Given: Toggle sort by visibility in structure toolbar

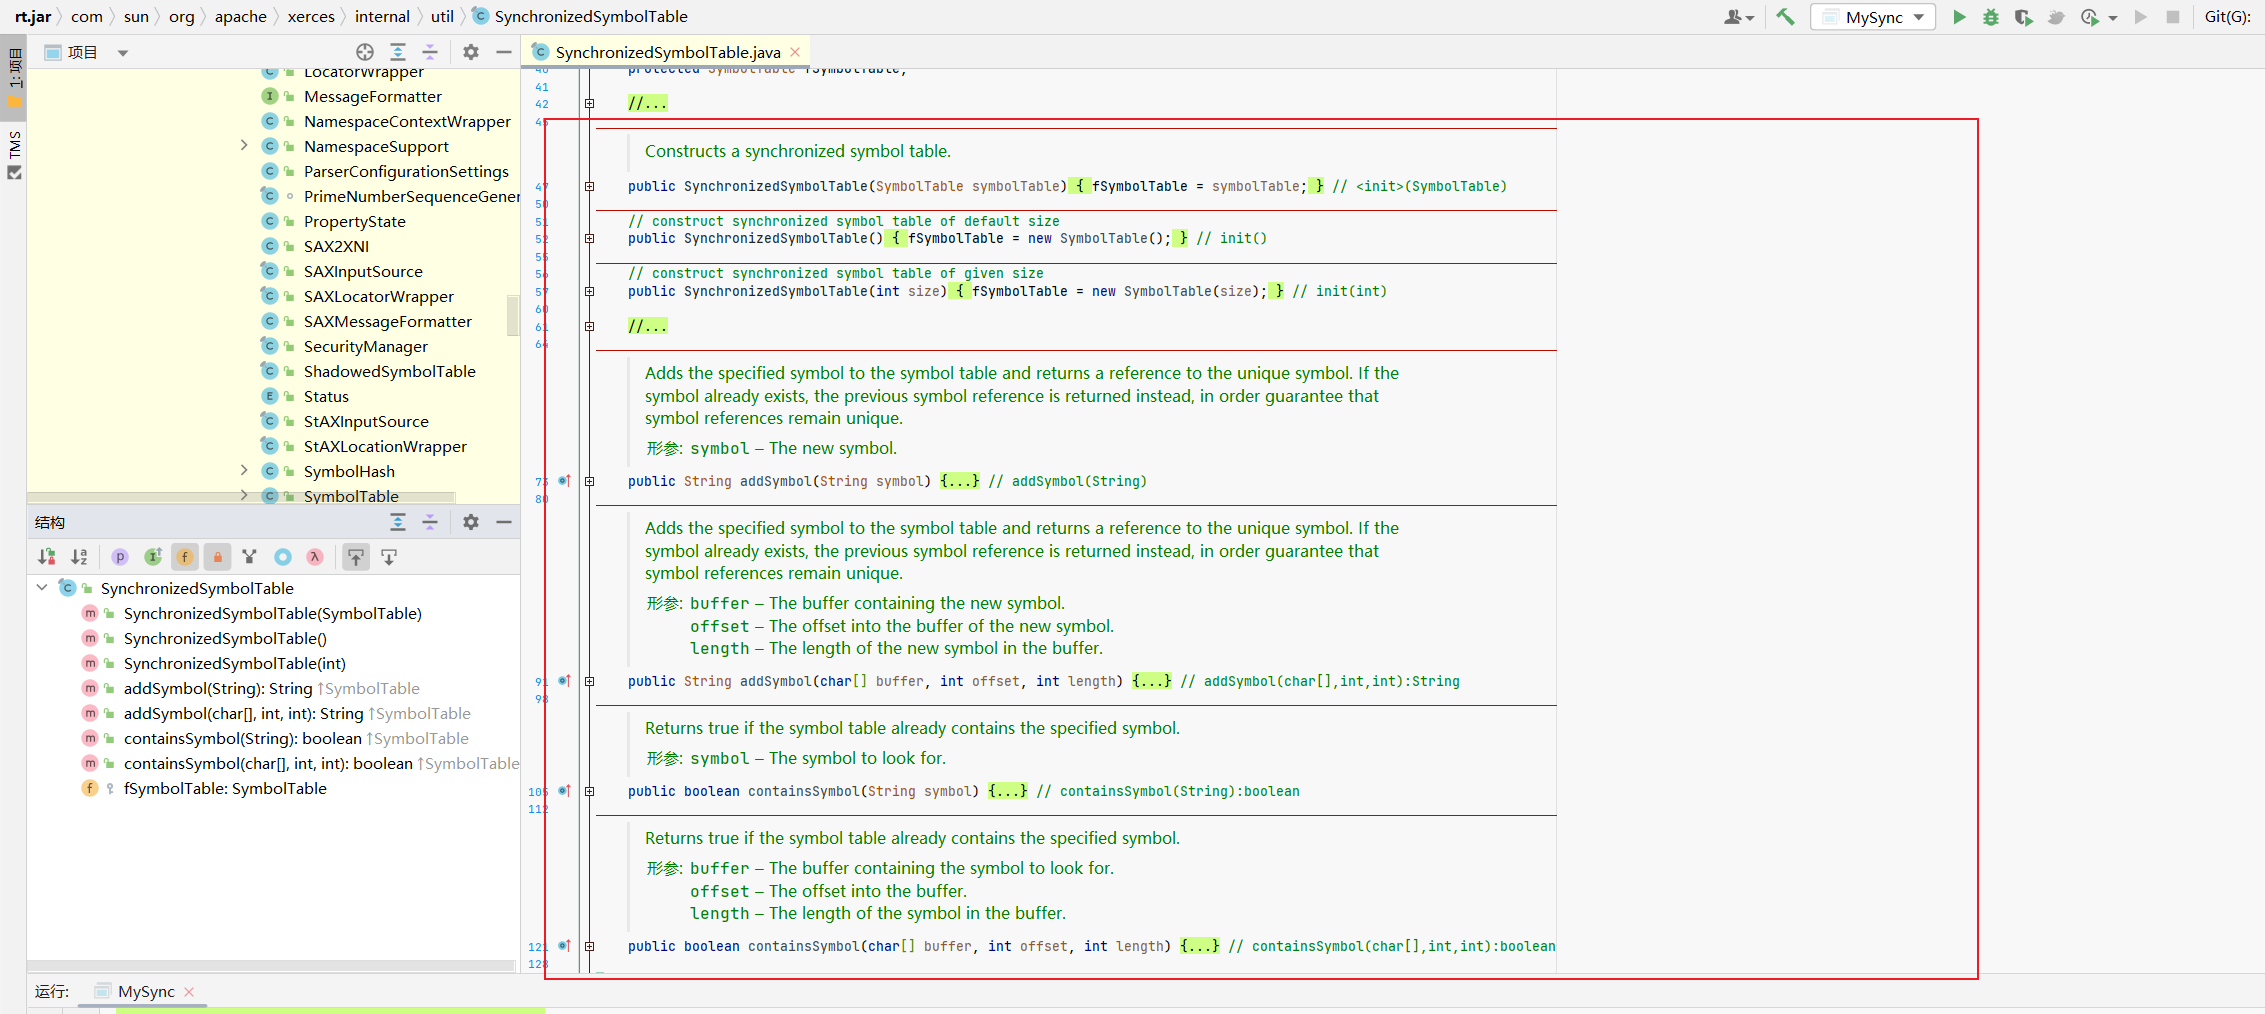Looking at the screenshot, I should 47,557.
